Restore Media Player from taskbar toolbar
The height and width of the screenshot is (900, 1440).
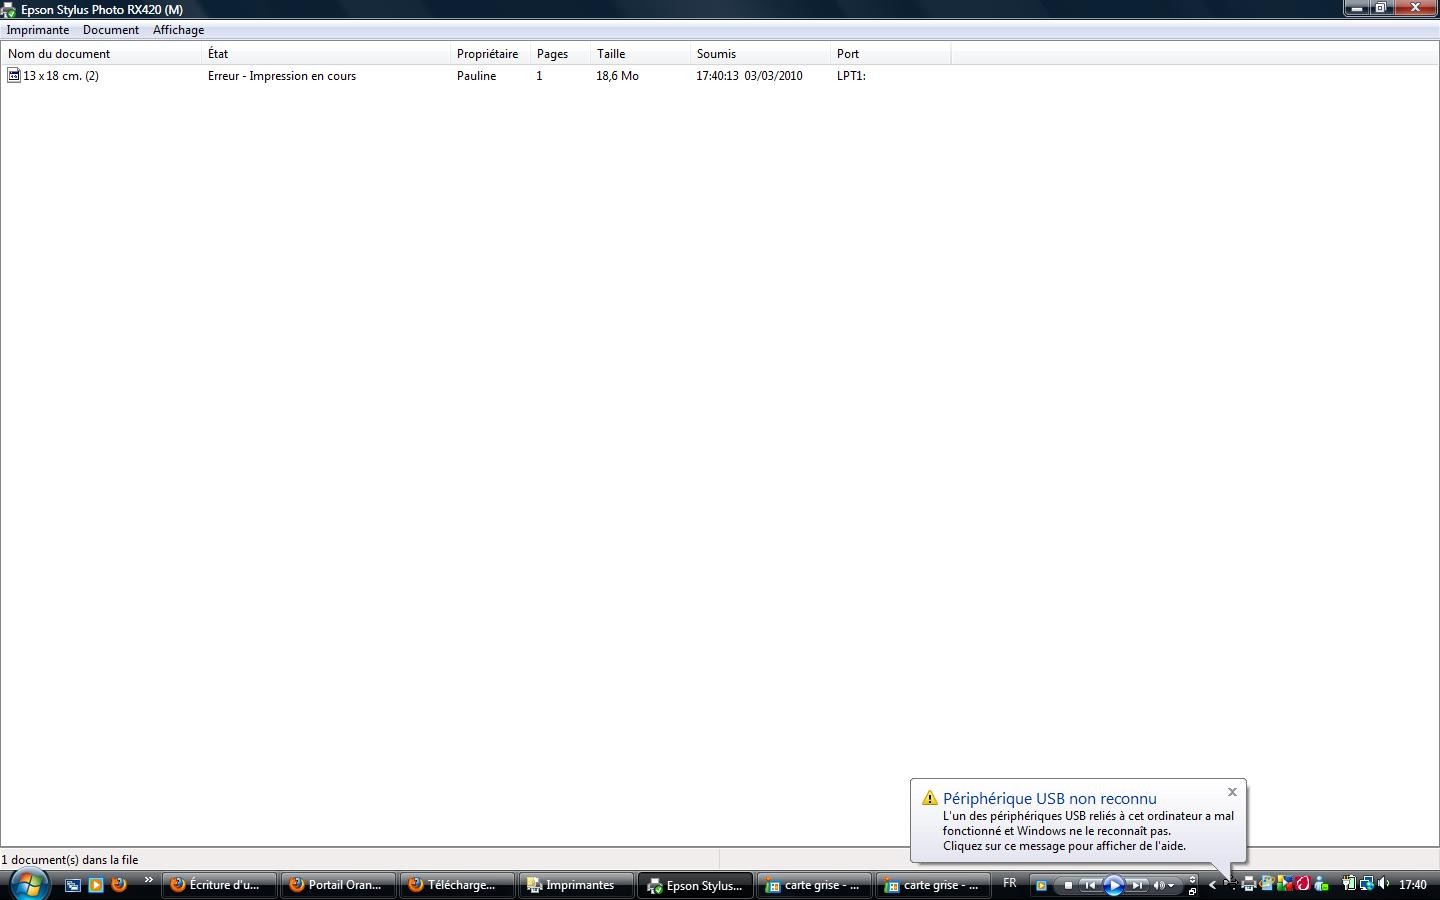point(1192,891)
